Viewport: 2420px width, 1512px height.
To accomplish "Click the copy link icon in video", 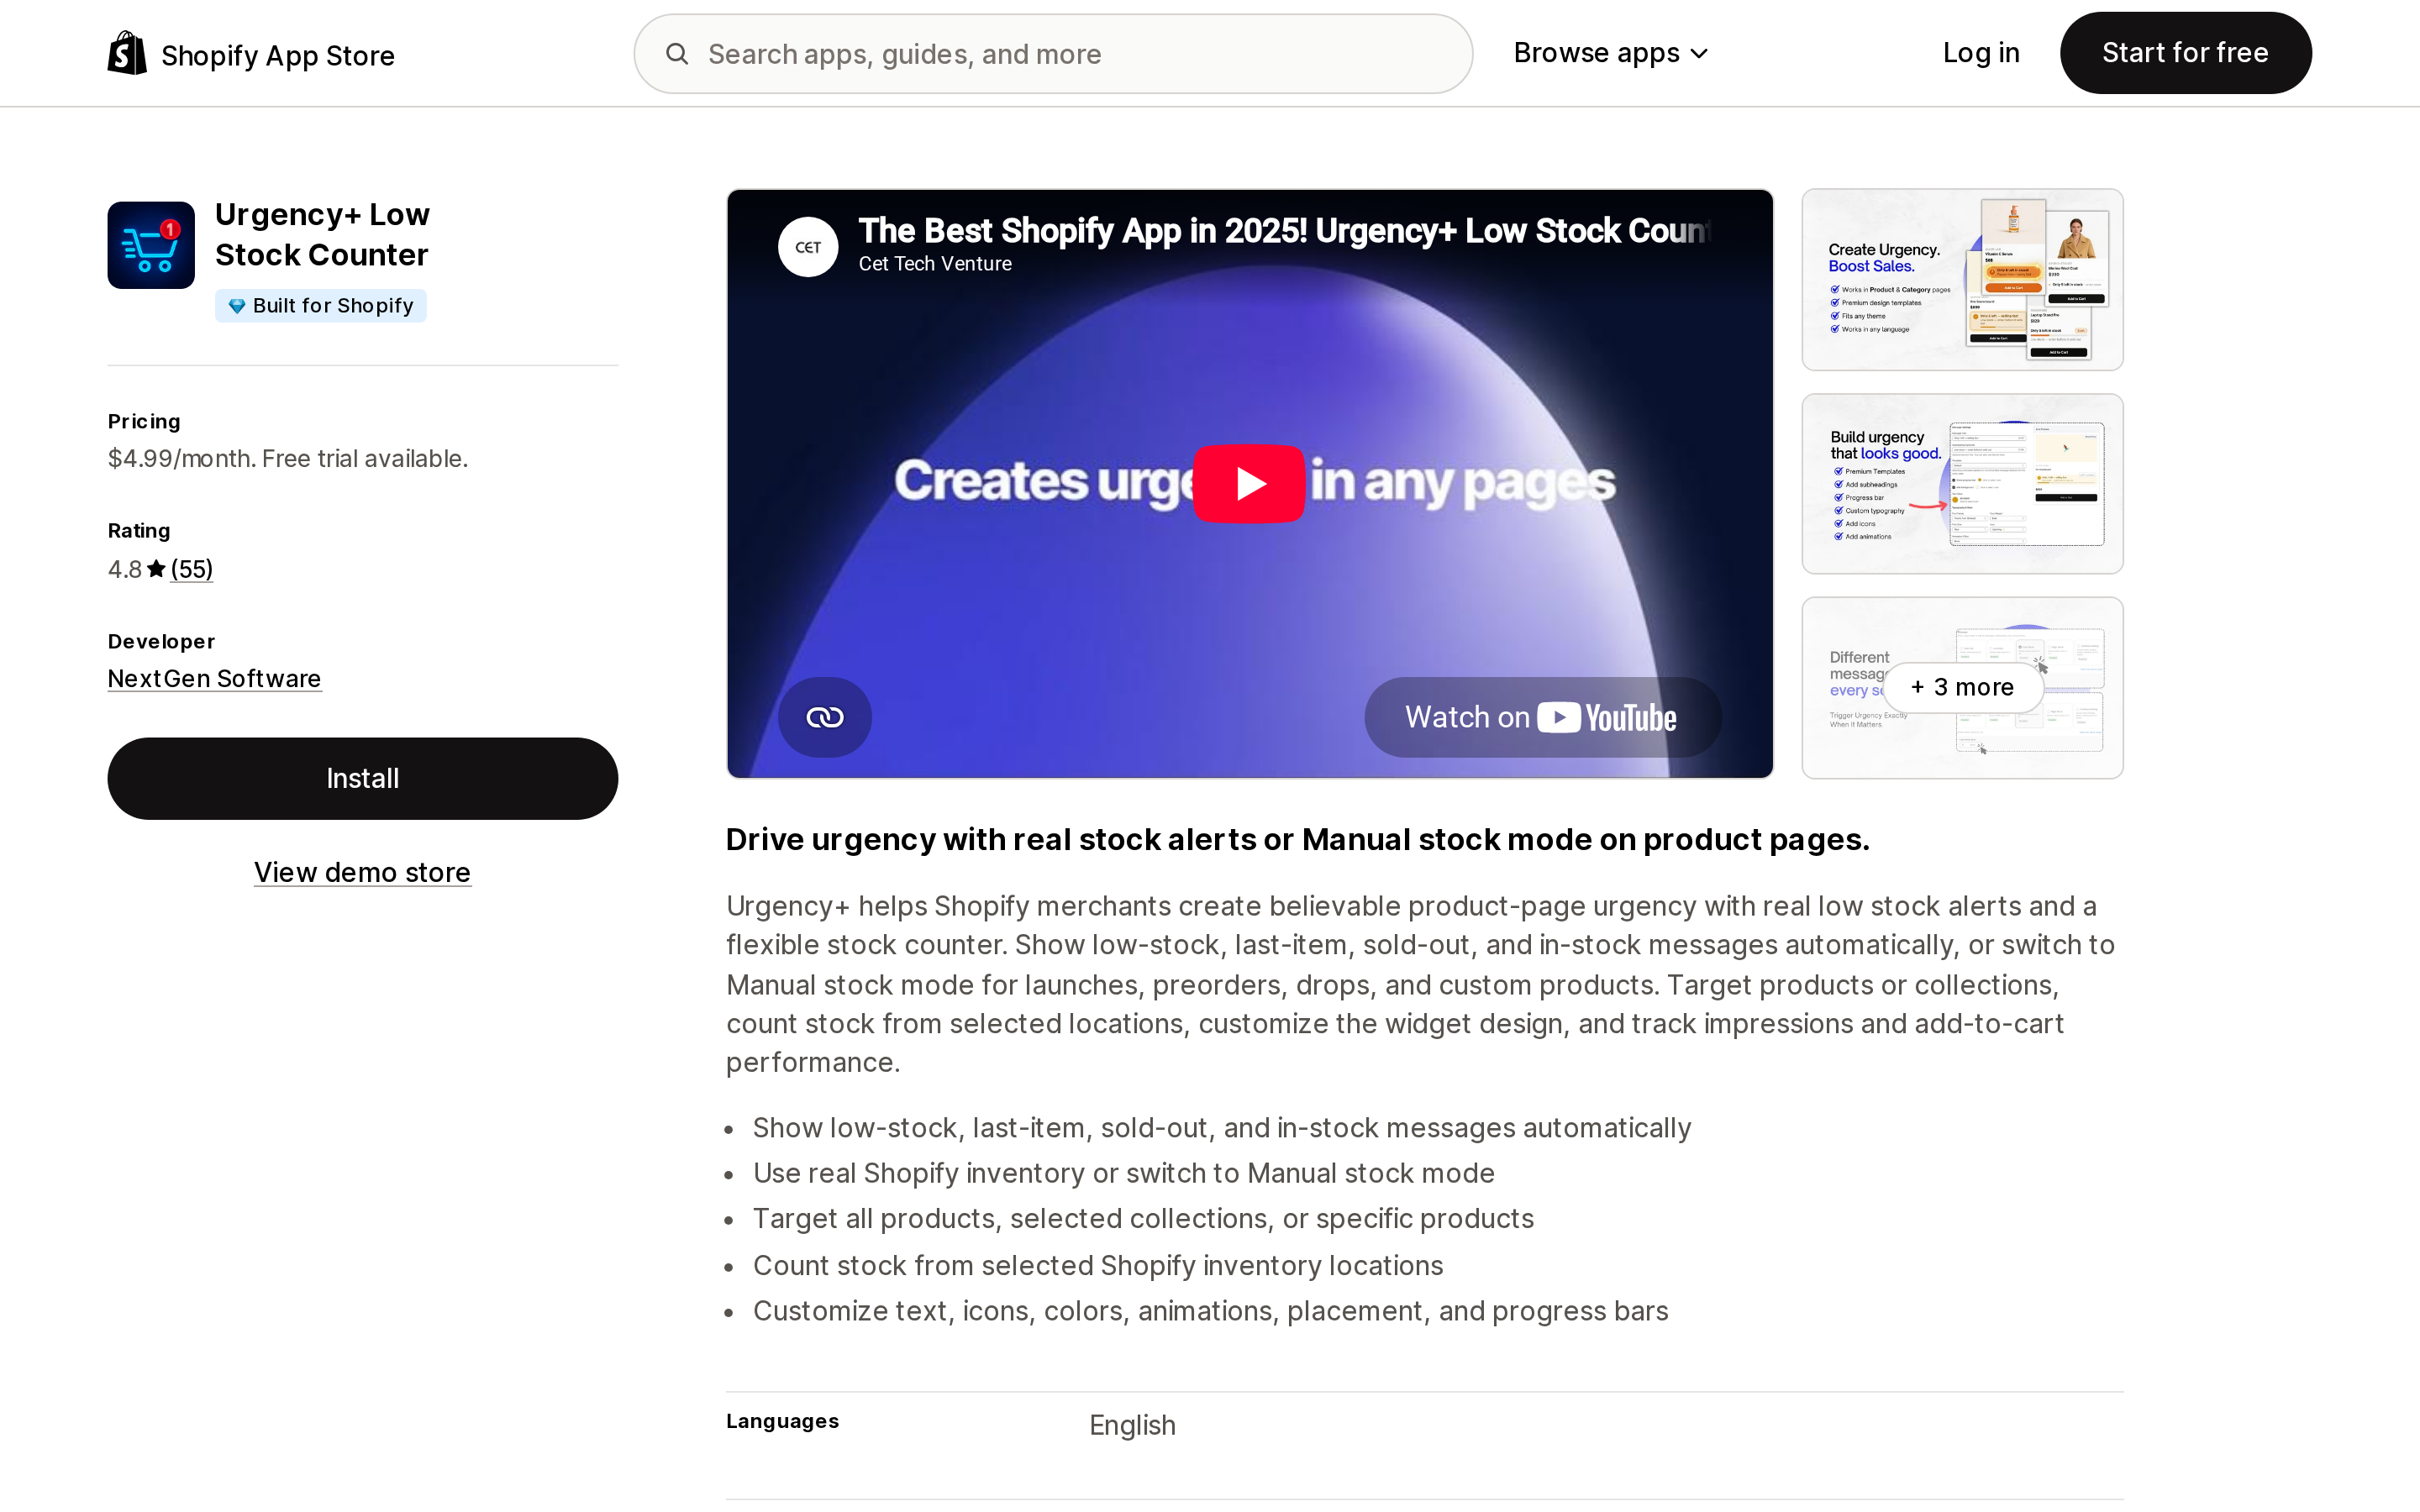I will (x=825, y=717).
